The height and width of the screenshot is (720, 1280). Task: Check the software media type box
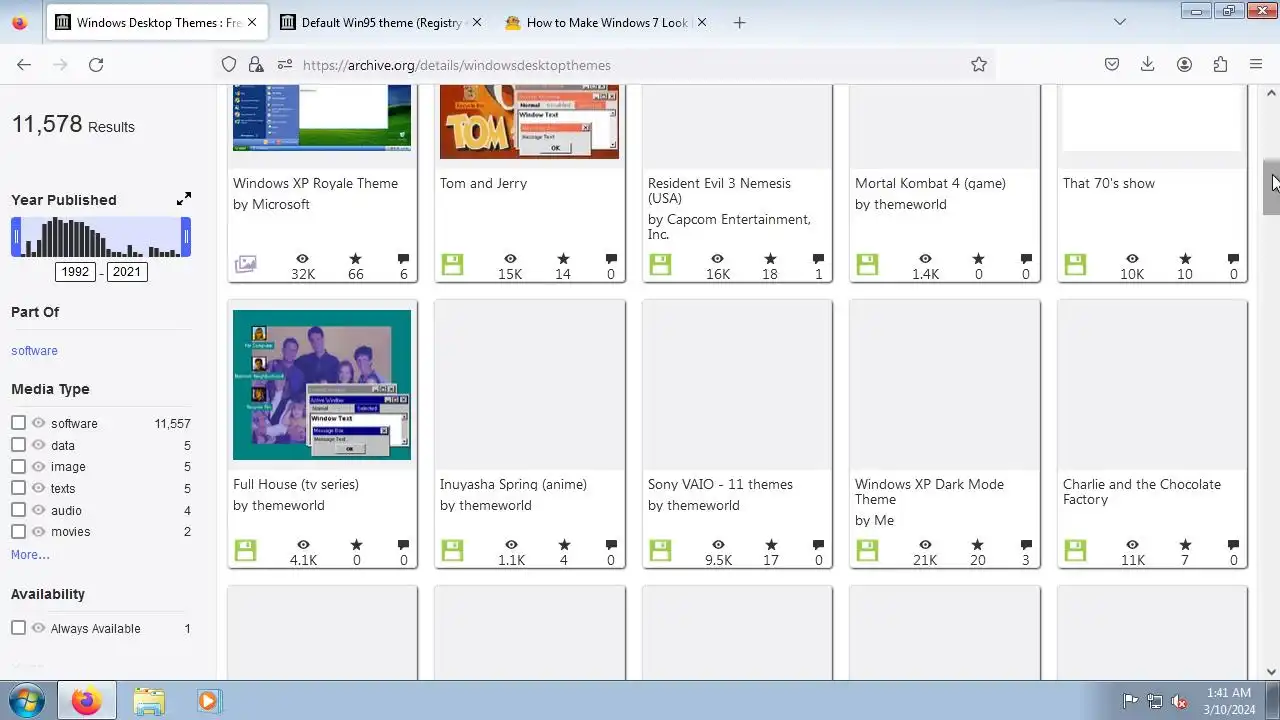[18, 423]
